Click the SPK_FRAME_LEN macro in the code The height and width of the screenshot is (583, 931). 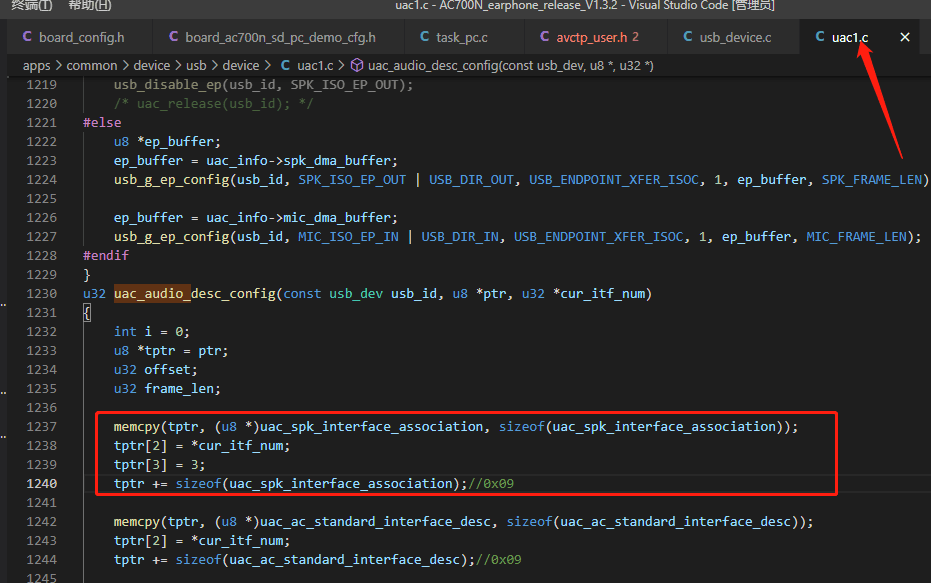point(872,179)
